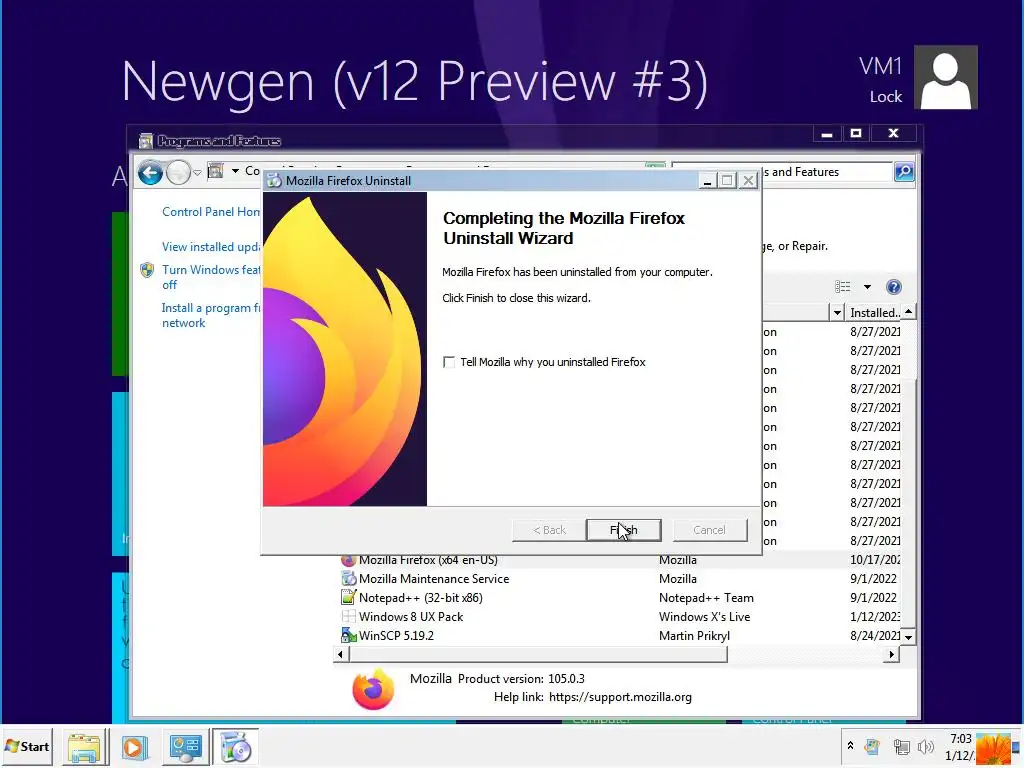Open Control Panel Home link

[211, 212]
